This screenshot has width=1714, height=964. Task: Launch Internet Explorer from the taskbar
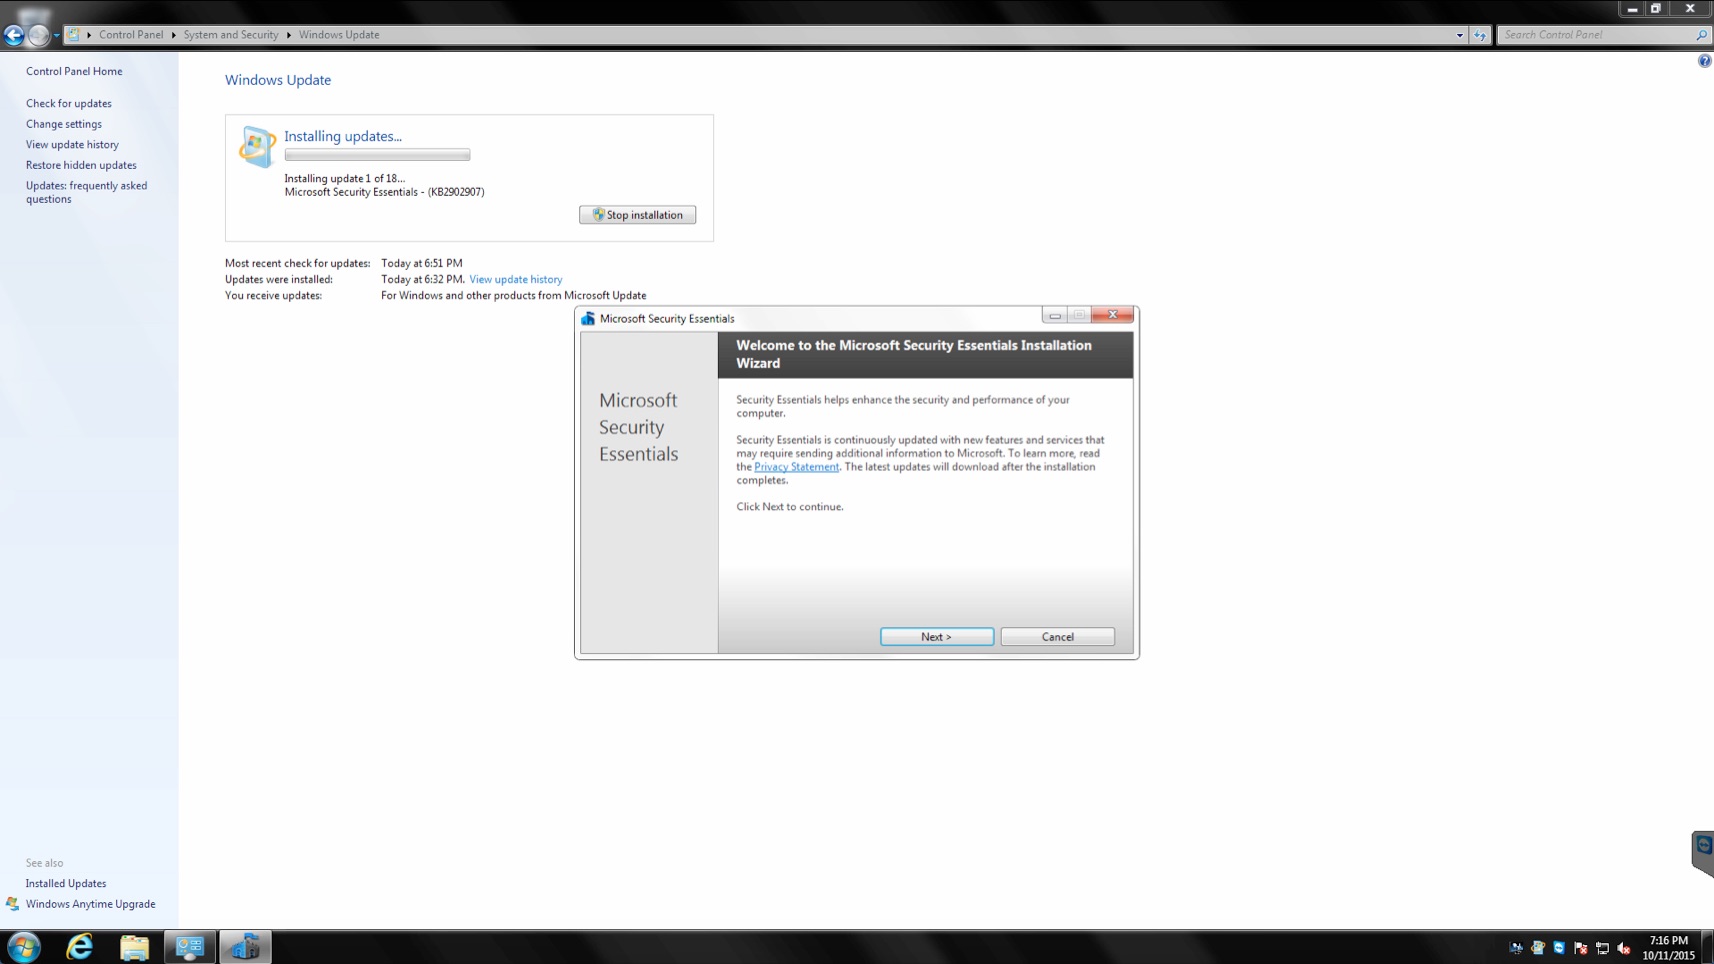(x=79, y=946)
